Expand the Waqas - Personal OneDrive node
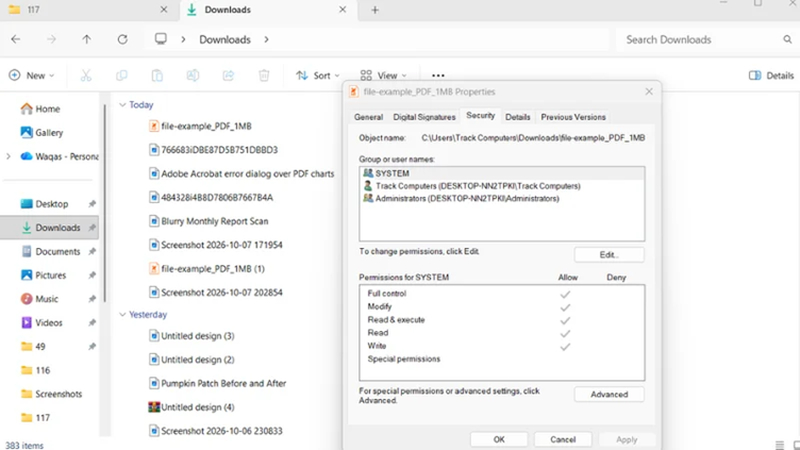 click(8, 156)
